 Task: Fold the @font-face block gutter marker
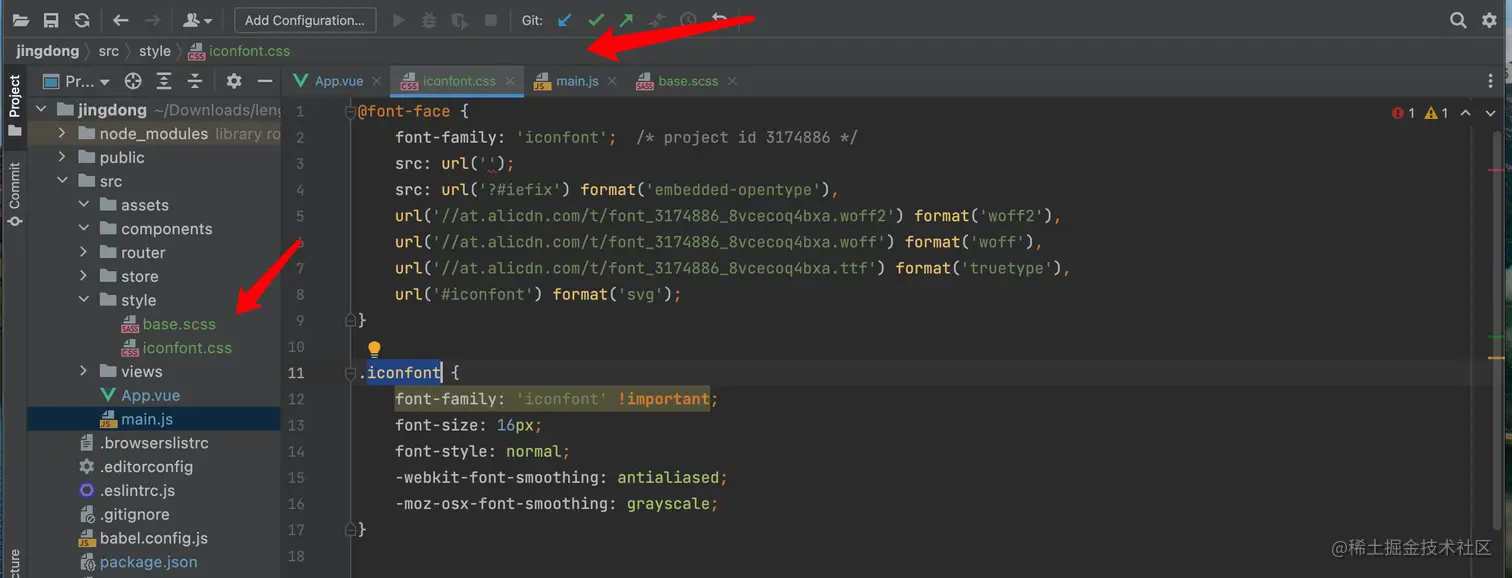pos(350,111)
